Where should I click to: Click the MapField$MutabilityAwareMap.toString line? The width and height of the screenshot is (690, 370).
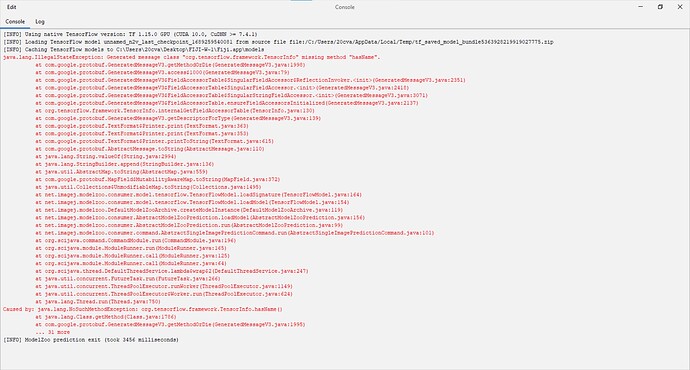coord(158,180)
